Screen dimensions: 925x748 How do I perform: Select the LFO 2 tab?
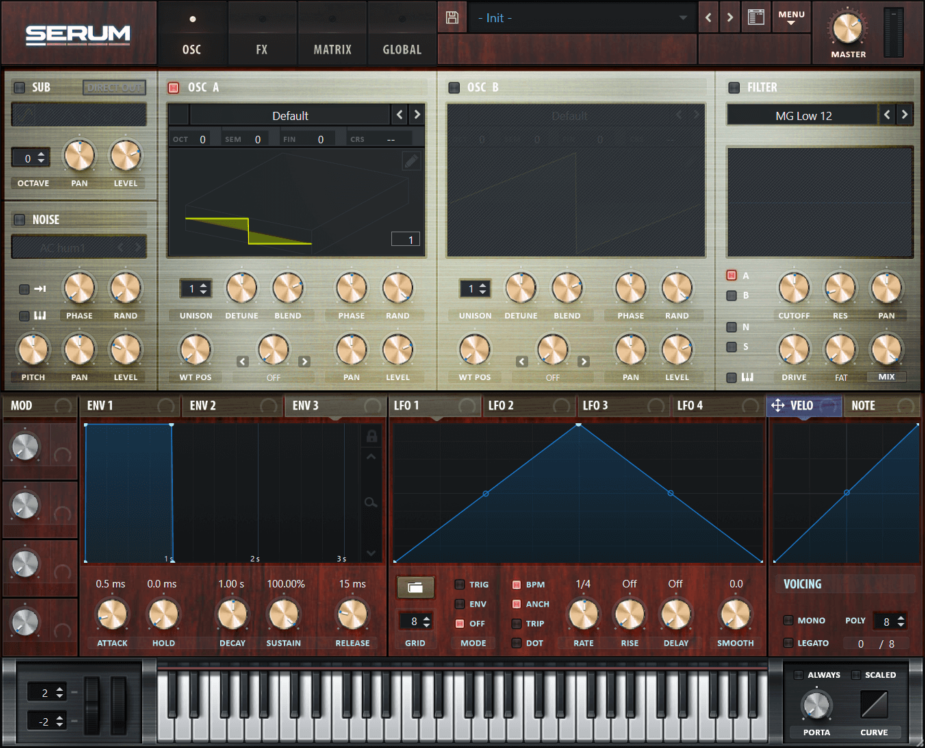tap(529, 406)
